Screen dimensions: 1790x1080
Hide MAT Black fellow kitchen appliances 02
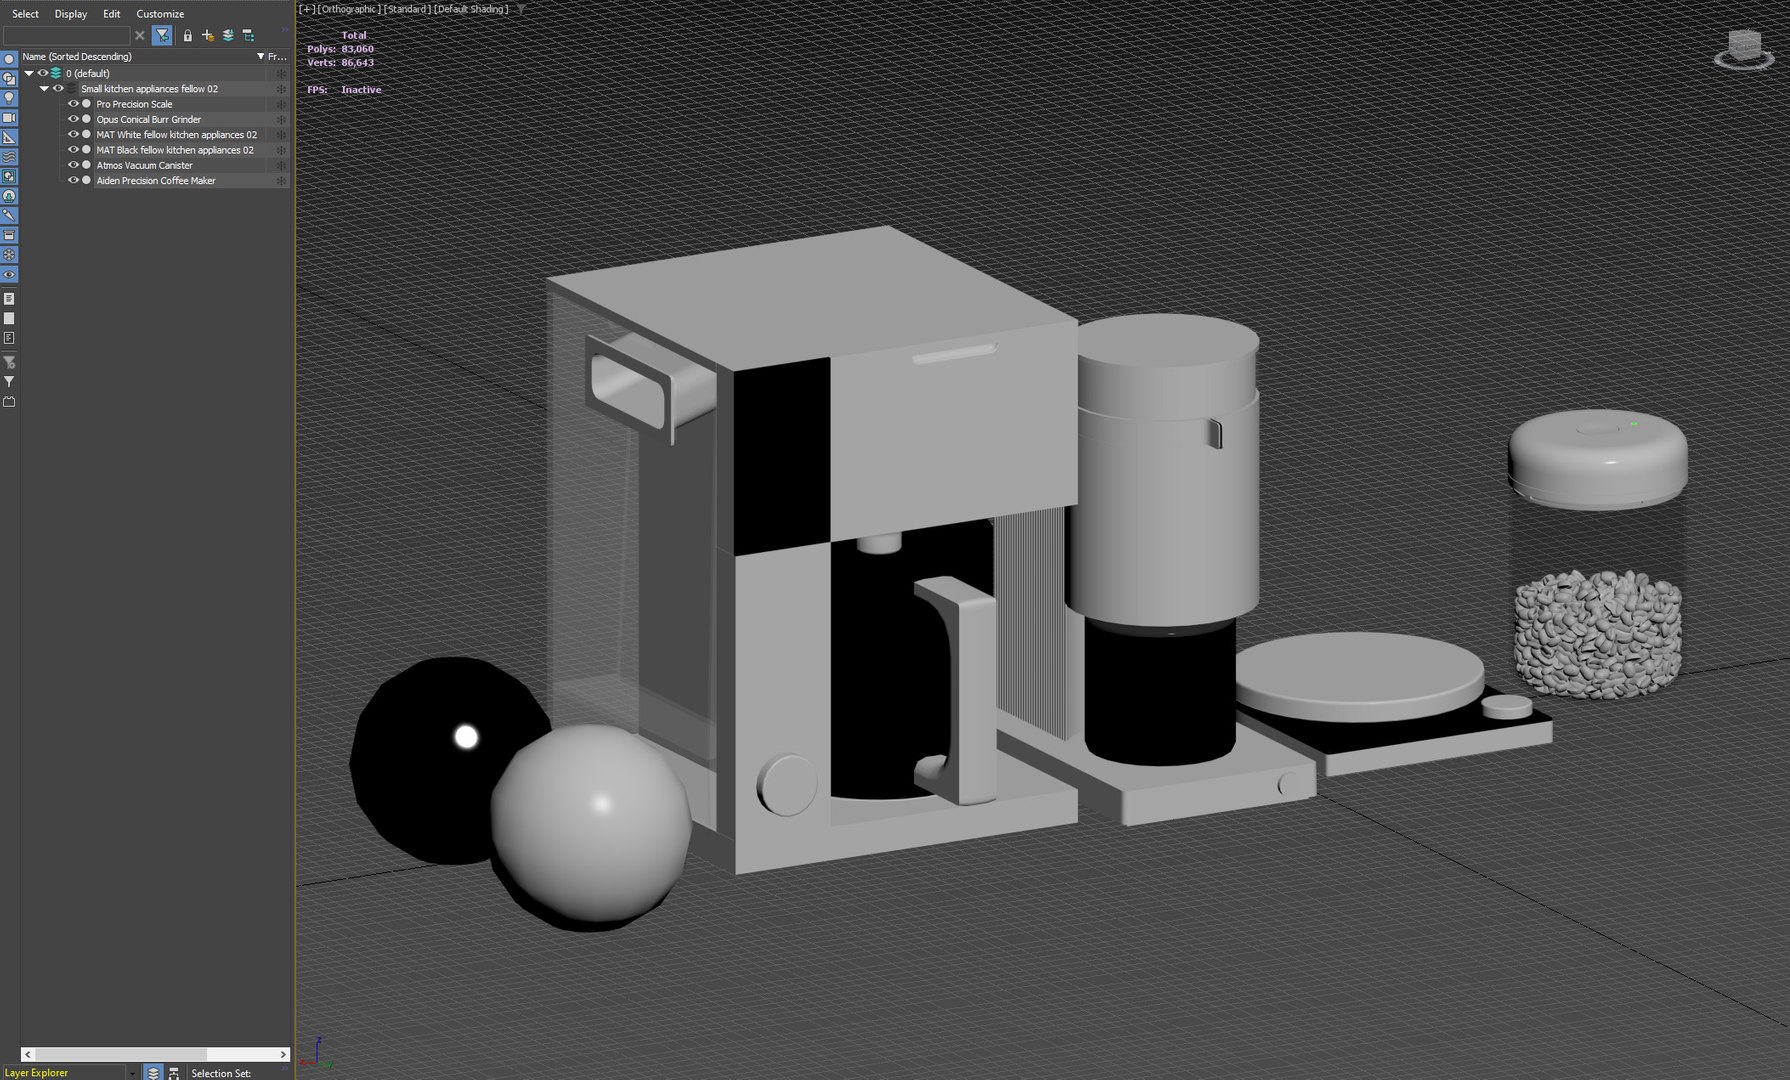(73, 150)
